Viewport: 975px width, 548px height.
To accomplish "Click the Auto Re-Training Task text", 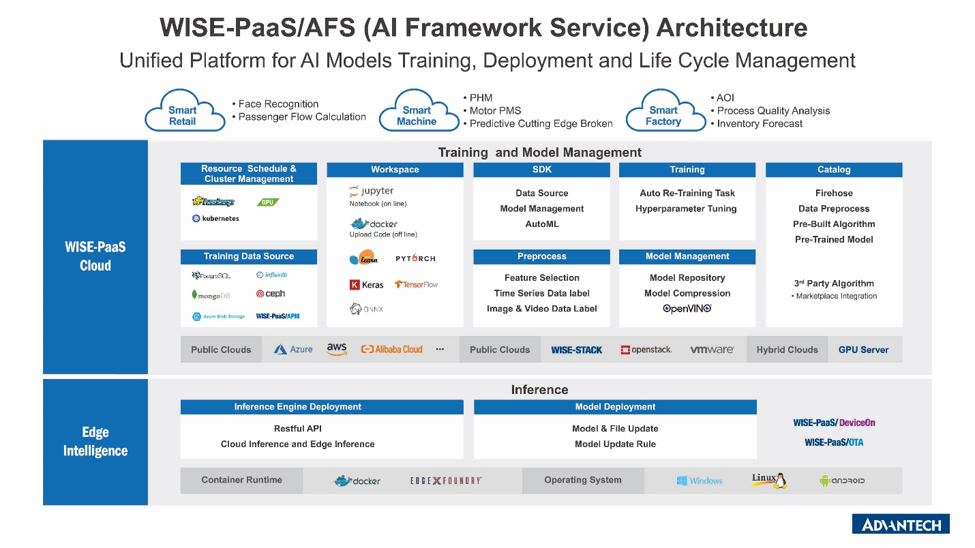I will [687, 193].
